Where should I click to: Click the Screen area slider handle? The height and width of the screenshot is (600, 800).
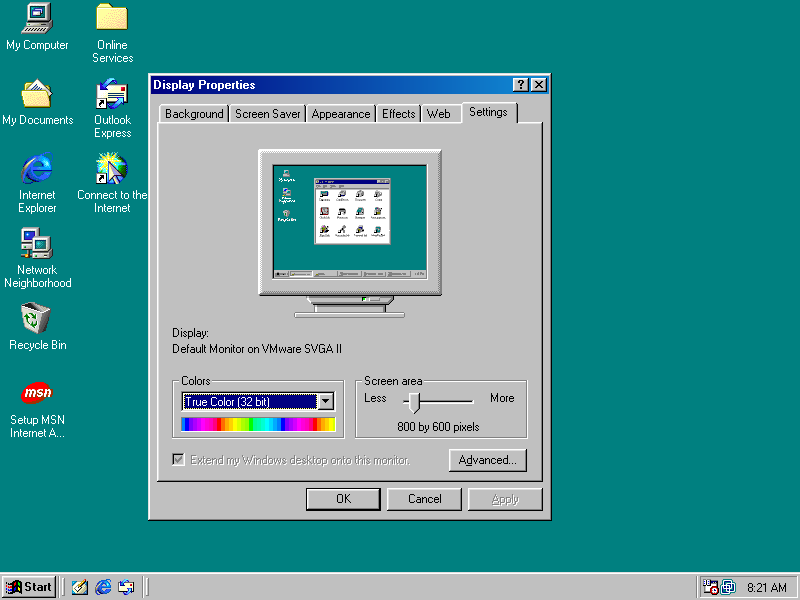click(414, 402)
